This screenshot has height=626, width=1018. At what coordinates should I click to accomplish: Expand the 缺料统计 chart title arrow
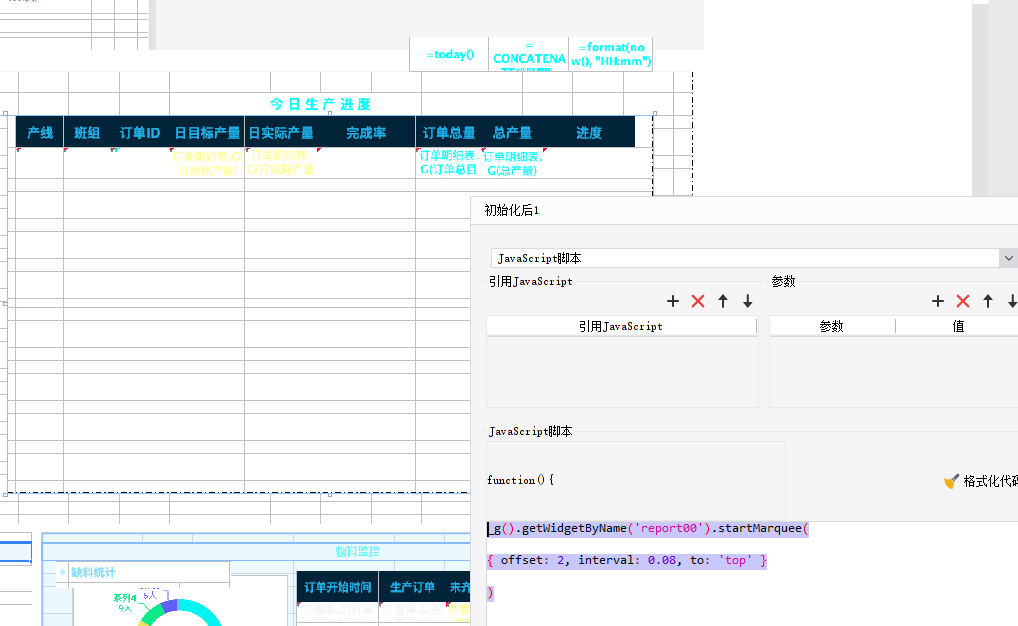pos(62,573)
